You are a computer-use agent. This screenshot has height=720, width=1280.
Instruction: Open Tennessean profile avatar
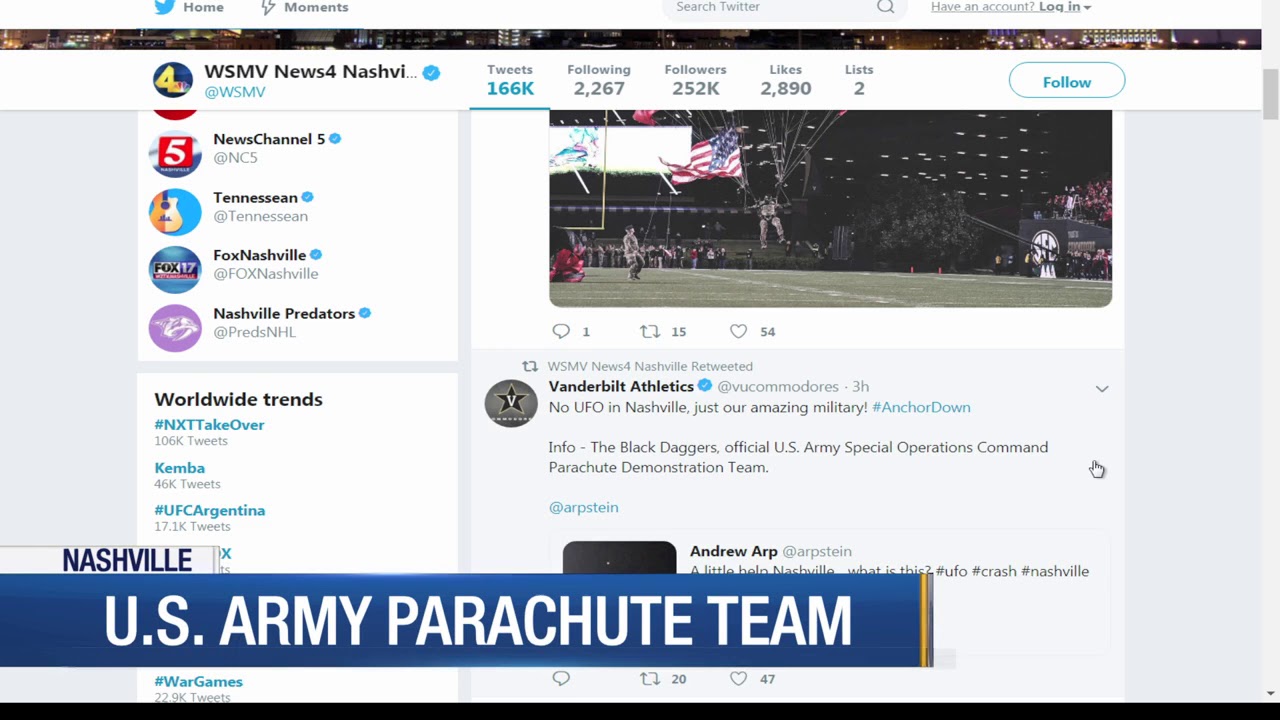pos(175,211)
